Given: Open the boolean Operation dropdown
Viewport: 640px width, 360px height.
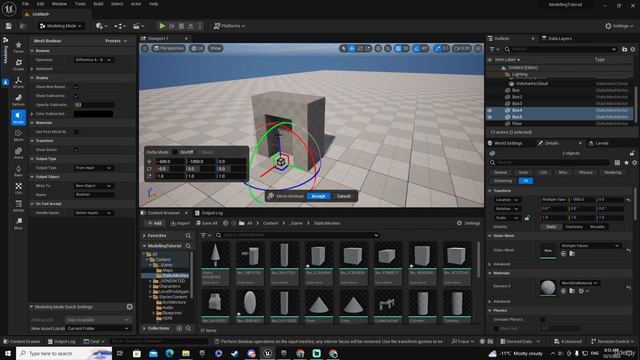Looking at the screenshot, I should (93, 60).
